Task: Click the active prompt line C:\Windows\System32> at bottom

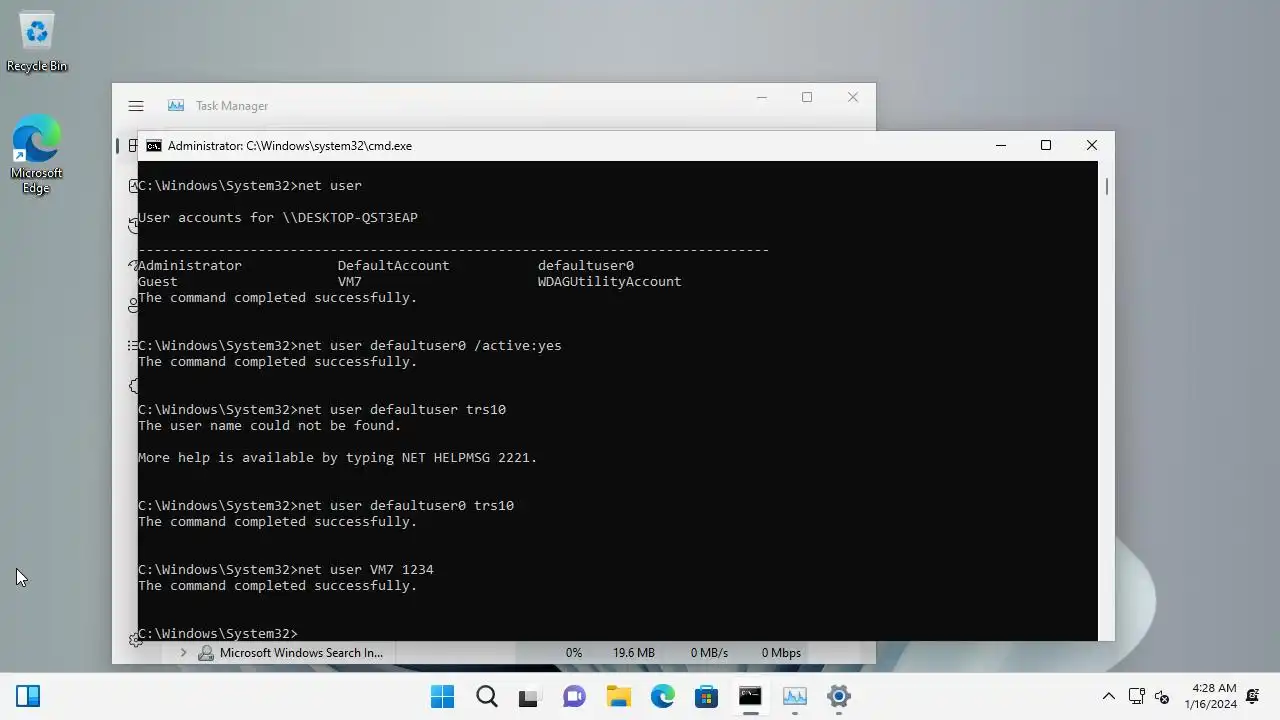Action: (218, 633)
